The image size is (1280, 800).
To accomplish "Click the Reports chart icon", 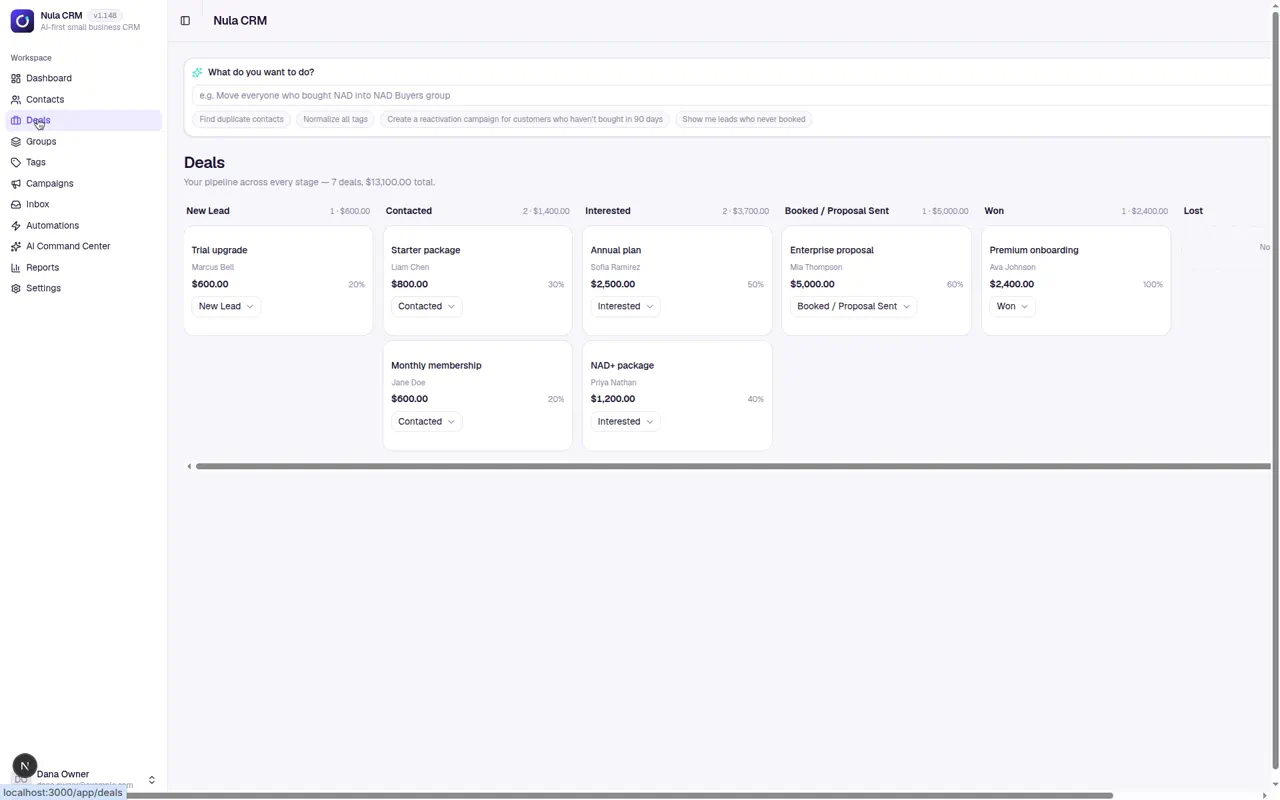I will tap(16, 268).
